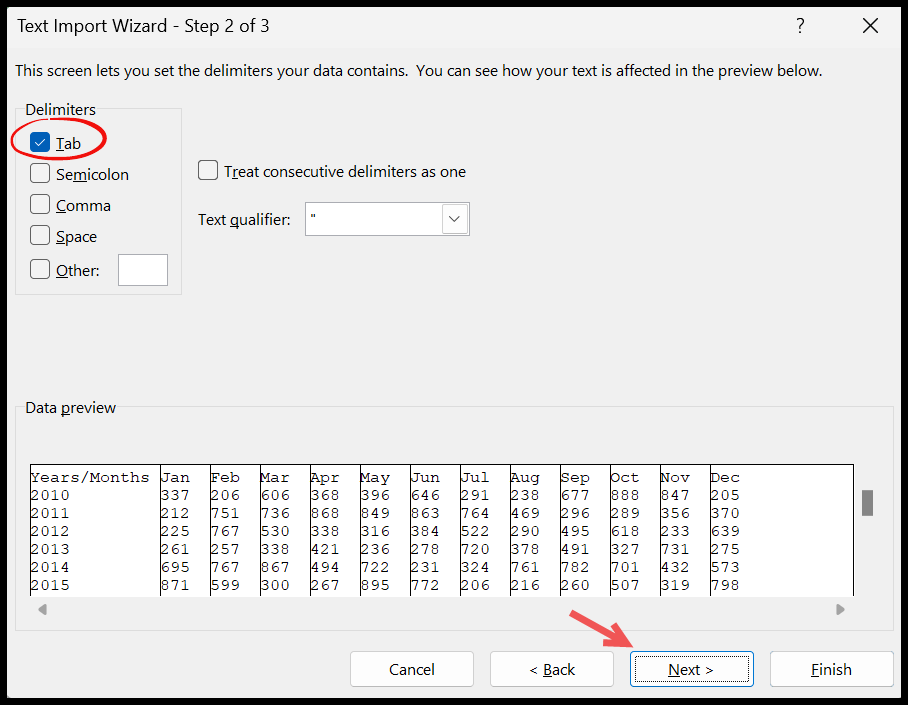Click the Aug column header in preview
The height and width of the screenshot is (705, 908).
click(x=525, y=477)
